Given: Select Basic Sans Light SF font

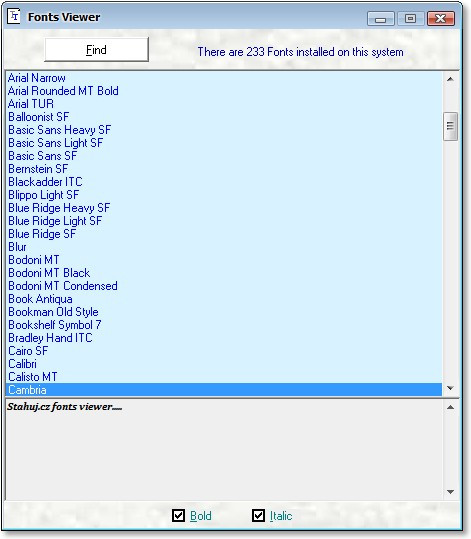Looking at the screenshot, I should click(224, 143).
